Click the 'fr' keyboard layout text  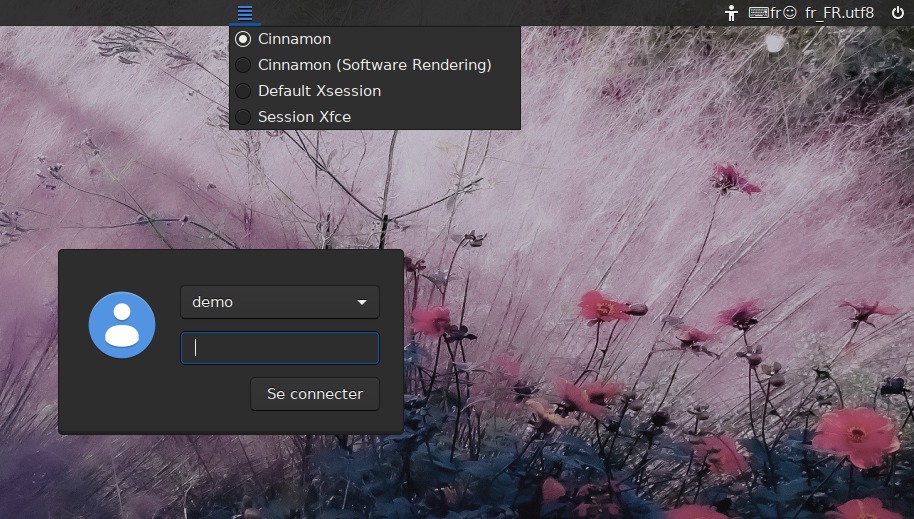(775, 13)
